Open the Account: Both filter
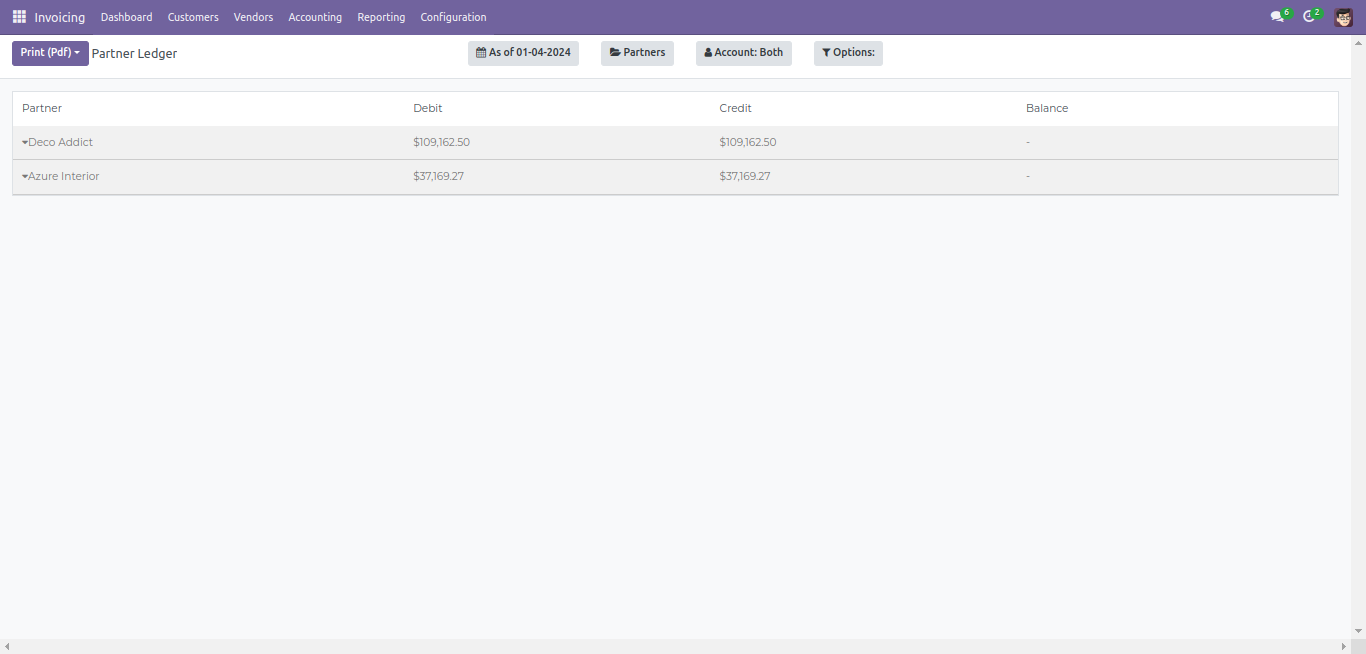 (x=743, y=53)
